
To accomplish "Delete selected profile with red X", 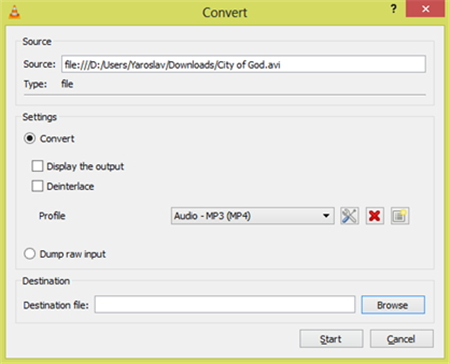I will pyautogui.click(x=375, y=216).
